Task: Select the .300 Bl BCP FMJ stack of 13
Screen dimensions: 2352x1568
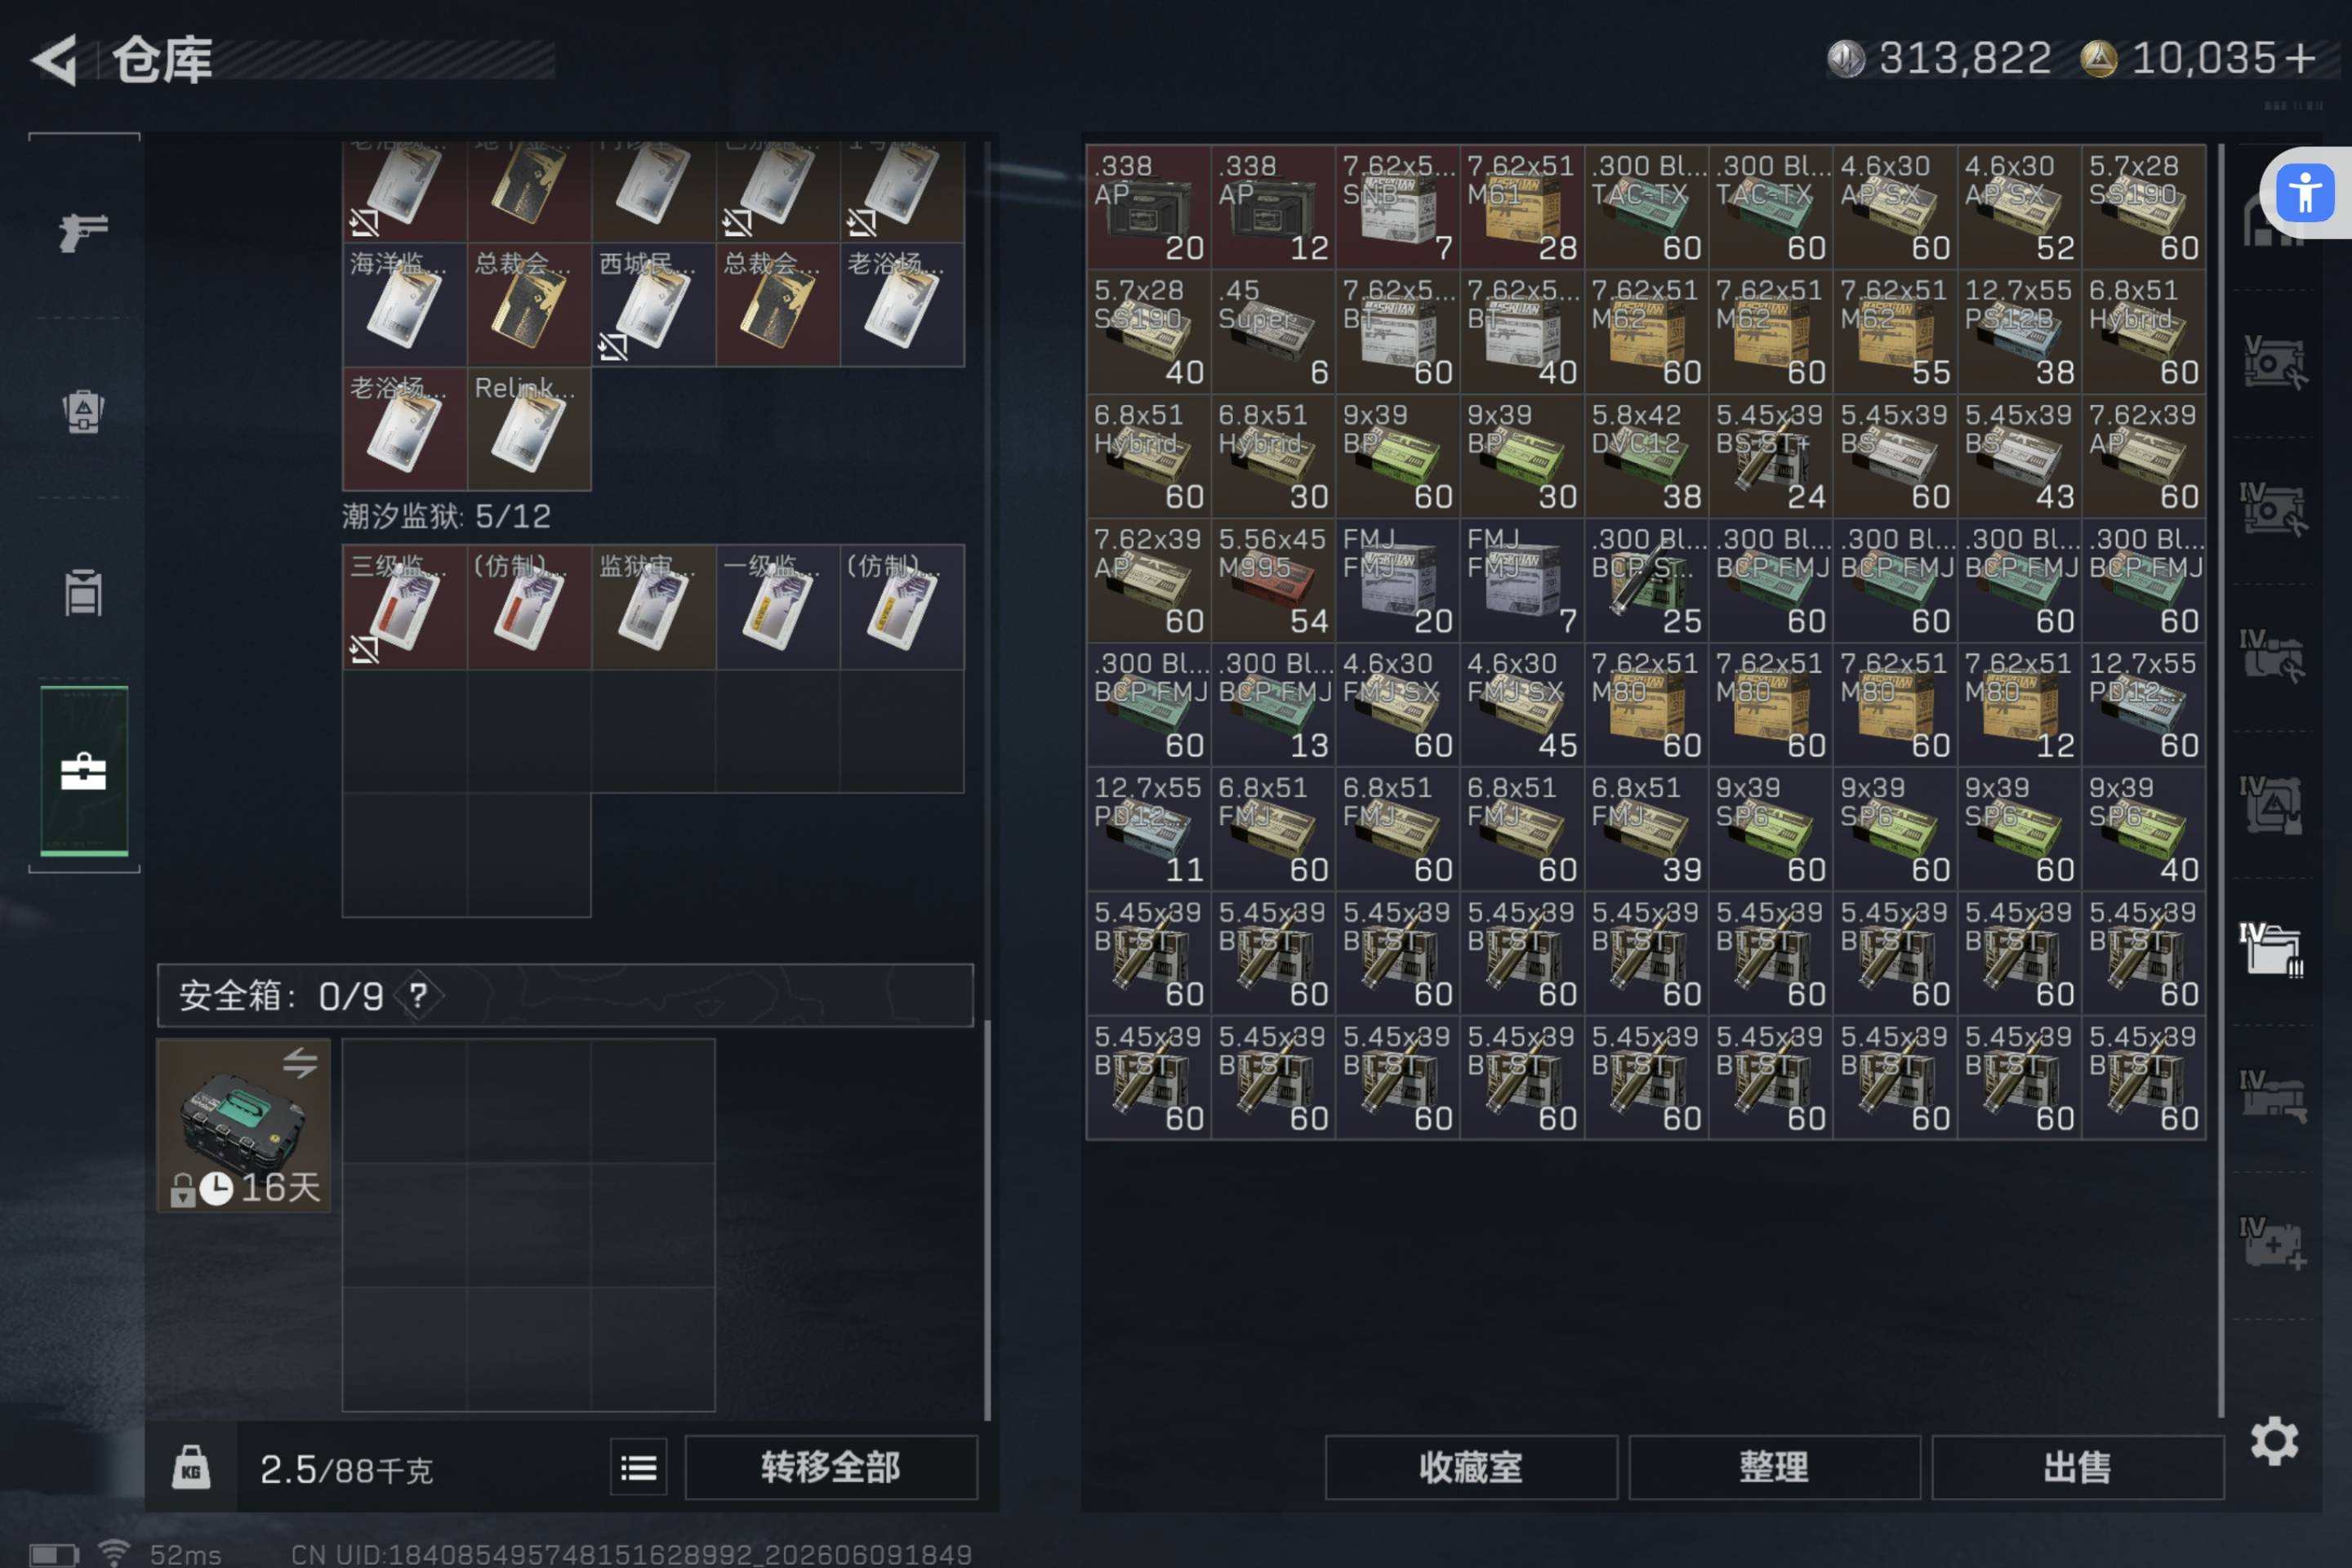Action: [x=1273, y=705]
